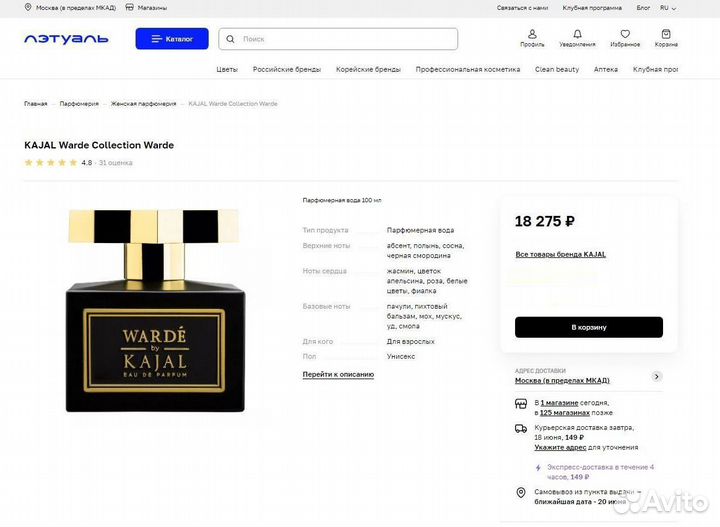Open favorites via heart icon
The width and height of the screenshot is (720, 527).
click(x=625, y=34)
